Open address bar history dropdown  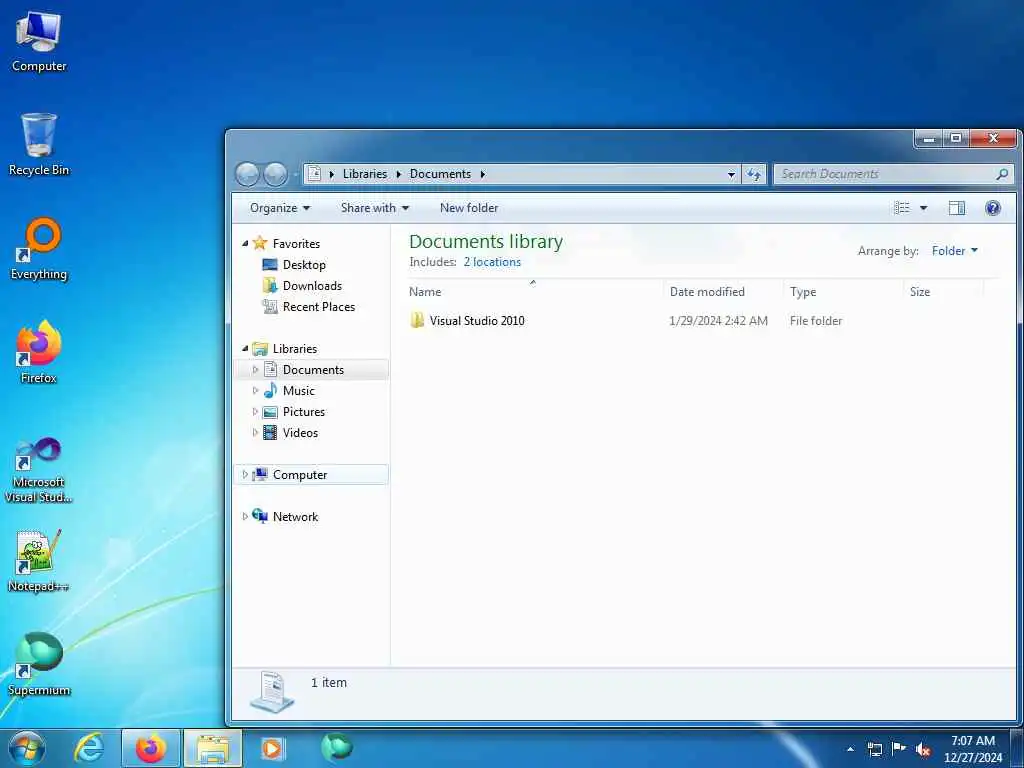731,174
